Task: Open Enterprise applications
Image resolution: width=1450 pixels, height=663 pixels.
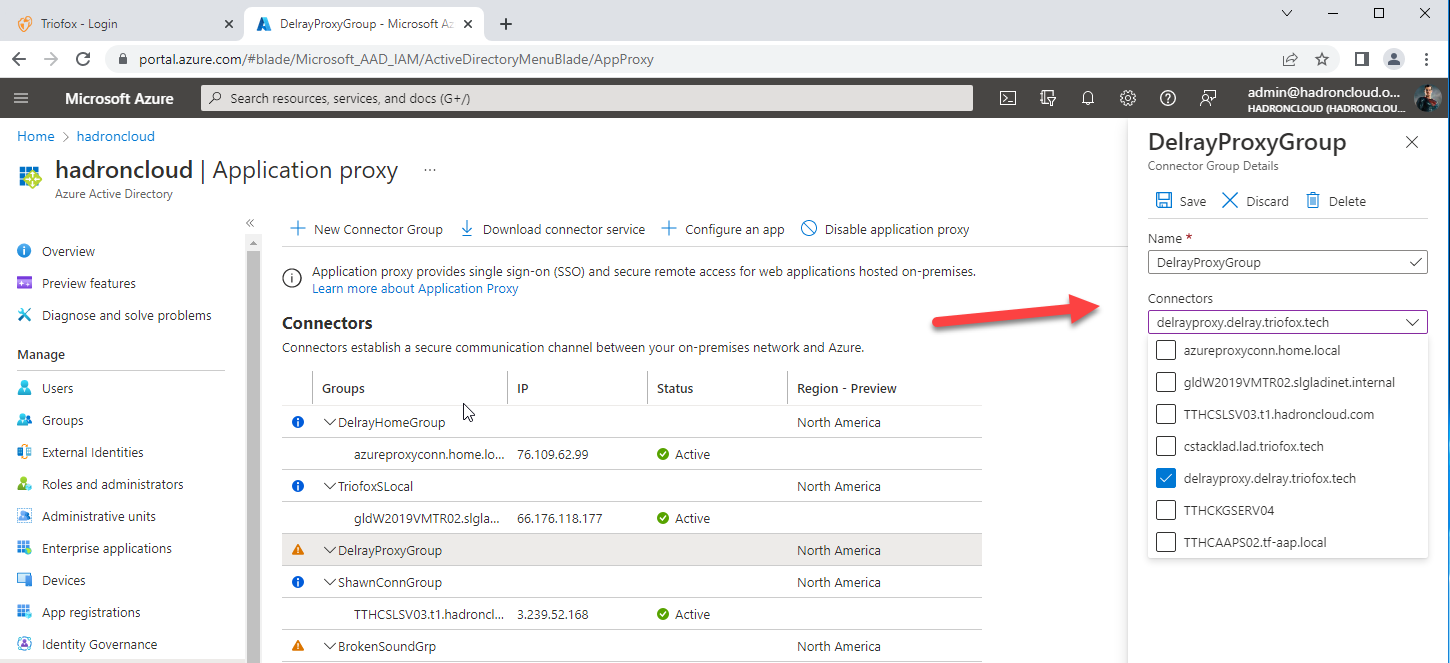Action: pyautogui.click(x=106, y=548)
